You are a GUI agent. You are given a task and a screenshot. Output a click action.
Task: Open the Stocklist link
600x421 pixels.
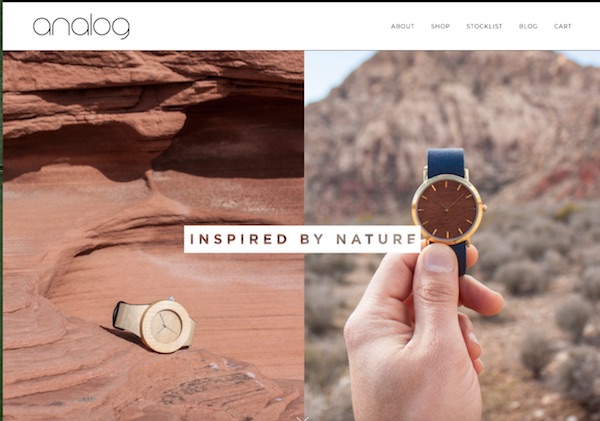pos(484,26)
